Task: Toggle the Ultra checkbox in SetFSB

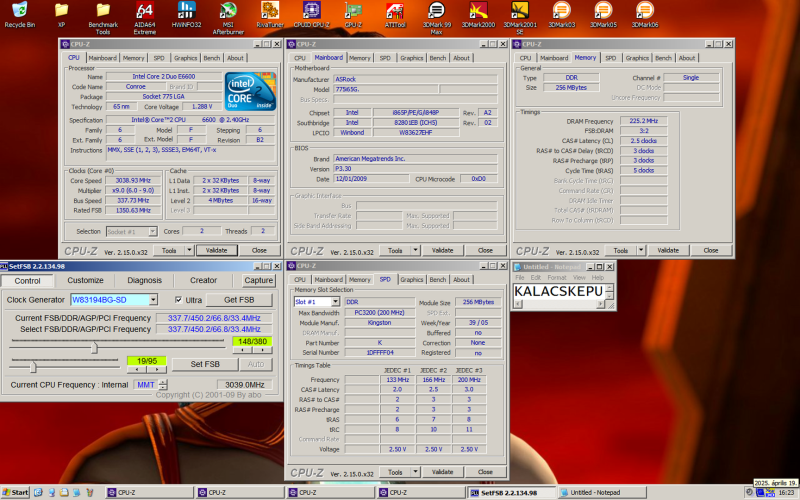Action: (x=179, y=300)
